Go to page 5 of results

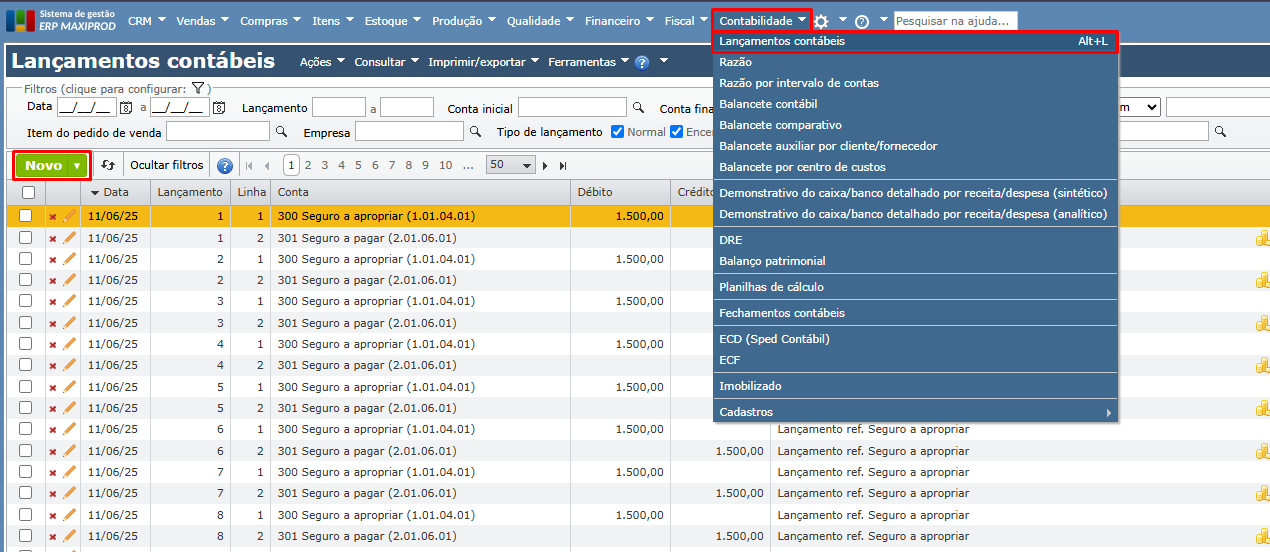click(359, 166)
